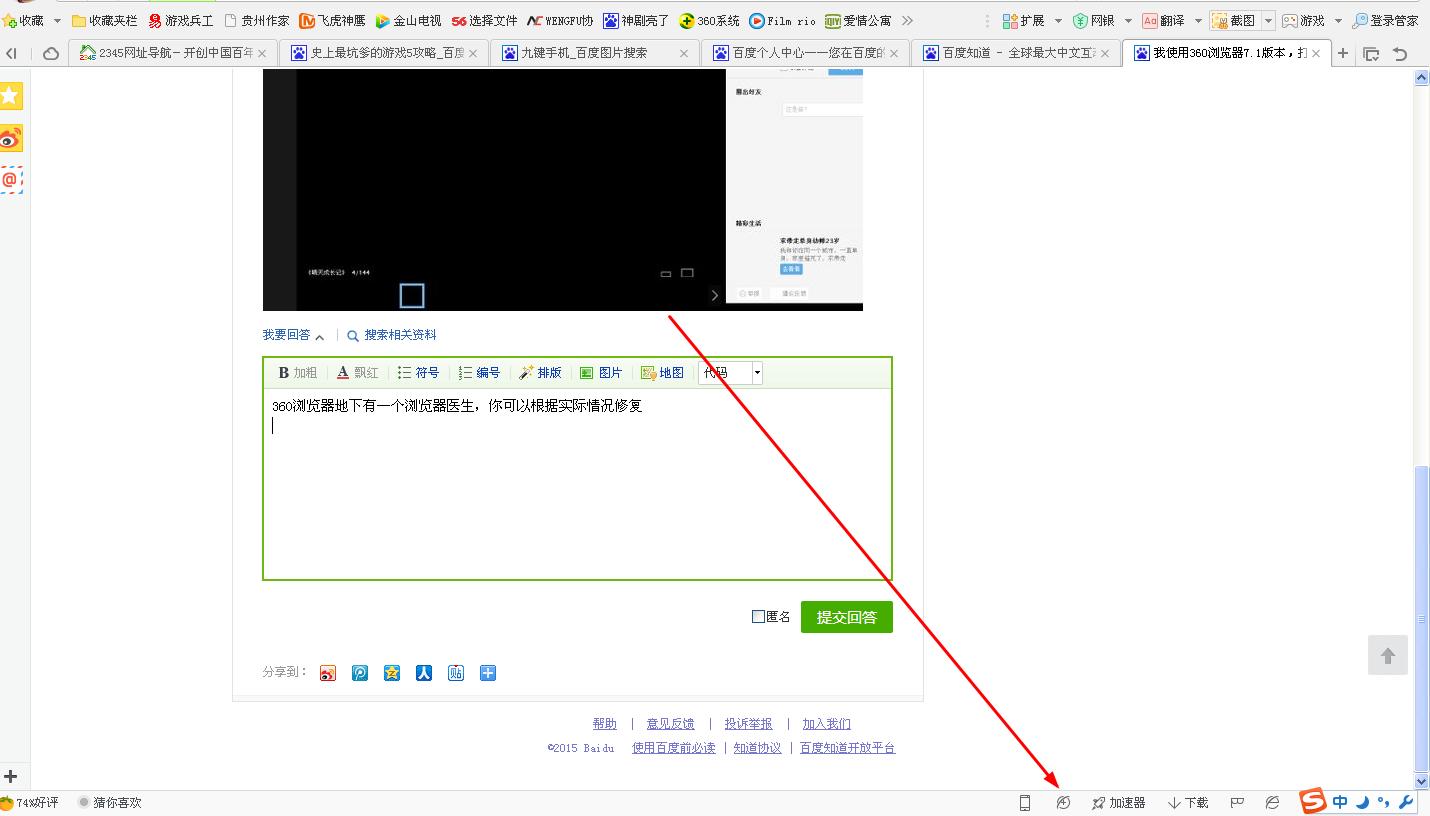The width and height of the screenshot is (1430, 816).
Task: Open a new tab with plus button
Action: point(1343,53)
